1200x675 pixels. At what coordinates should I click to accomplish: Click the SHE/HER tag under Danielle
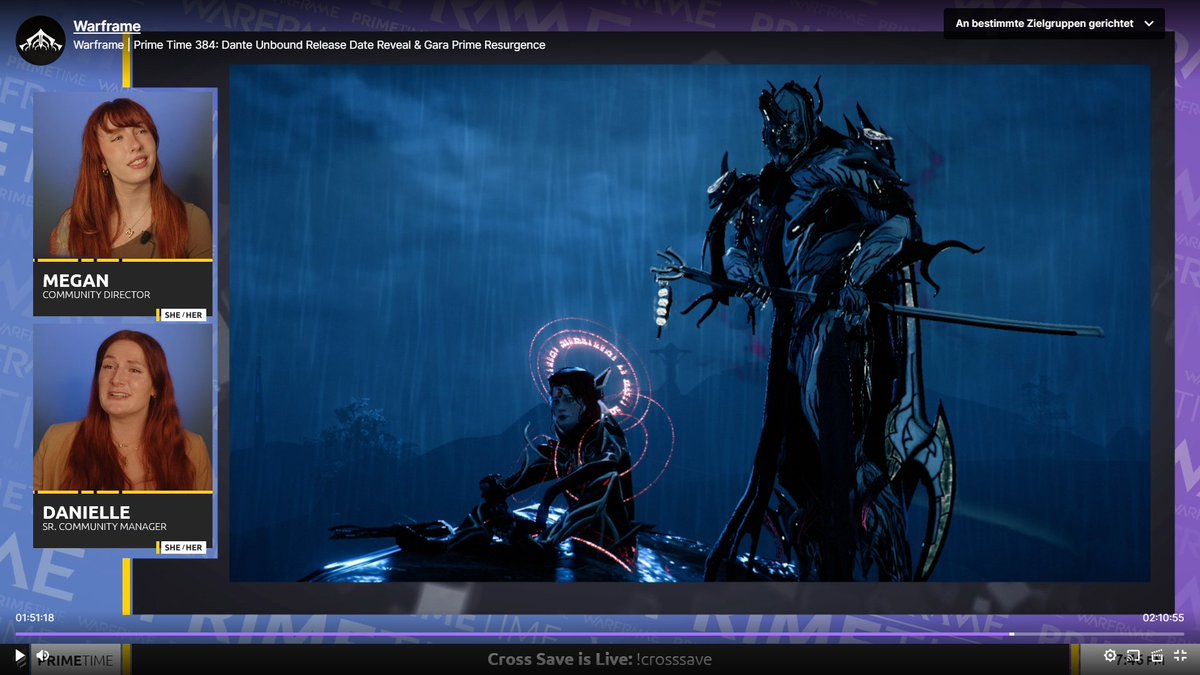[184, 547]
